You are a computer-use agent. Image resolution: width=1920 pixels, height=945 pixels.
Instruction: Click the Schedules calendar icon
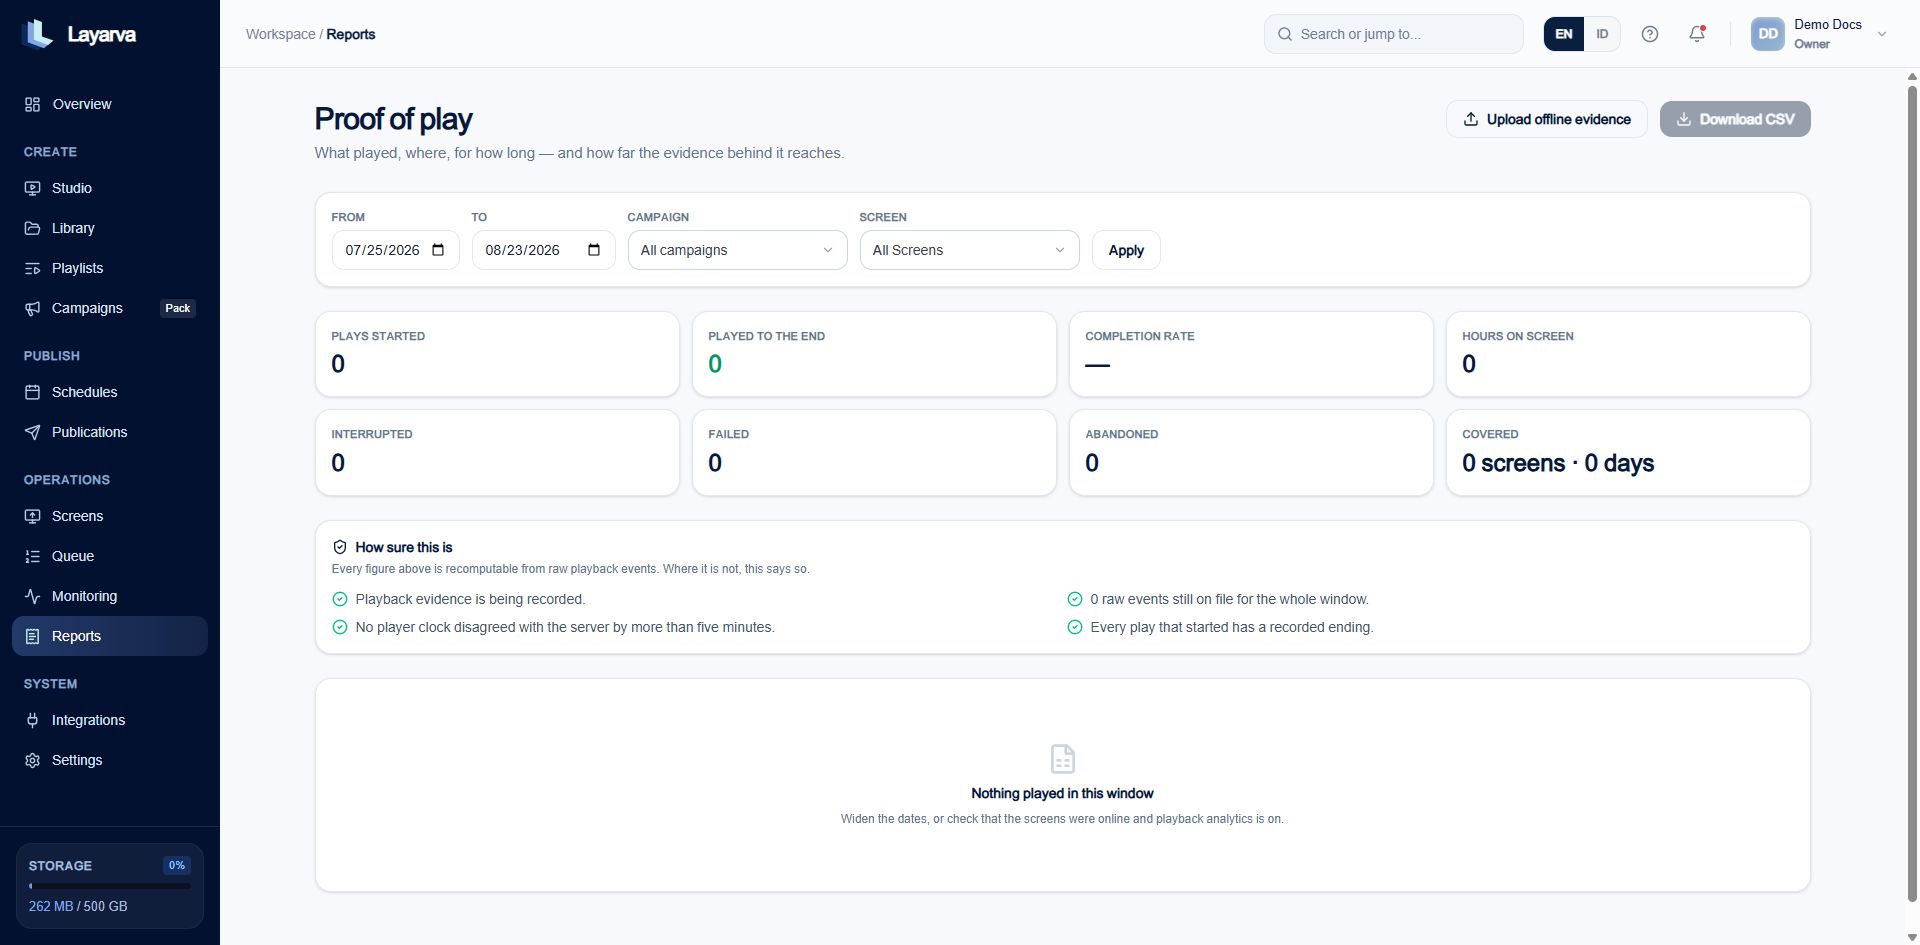[x=33, y=392]
